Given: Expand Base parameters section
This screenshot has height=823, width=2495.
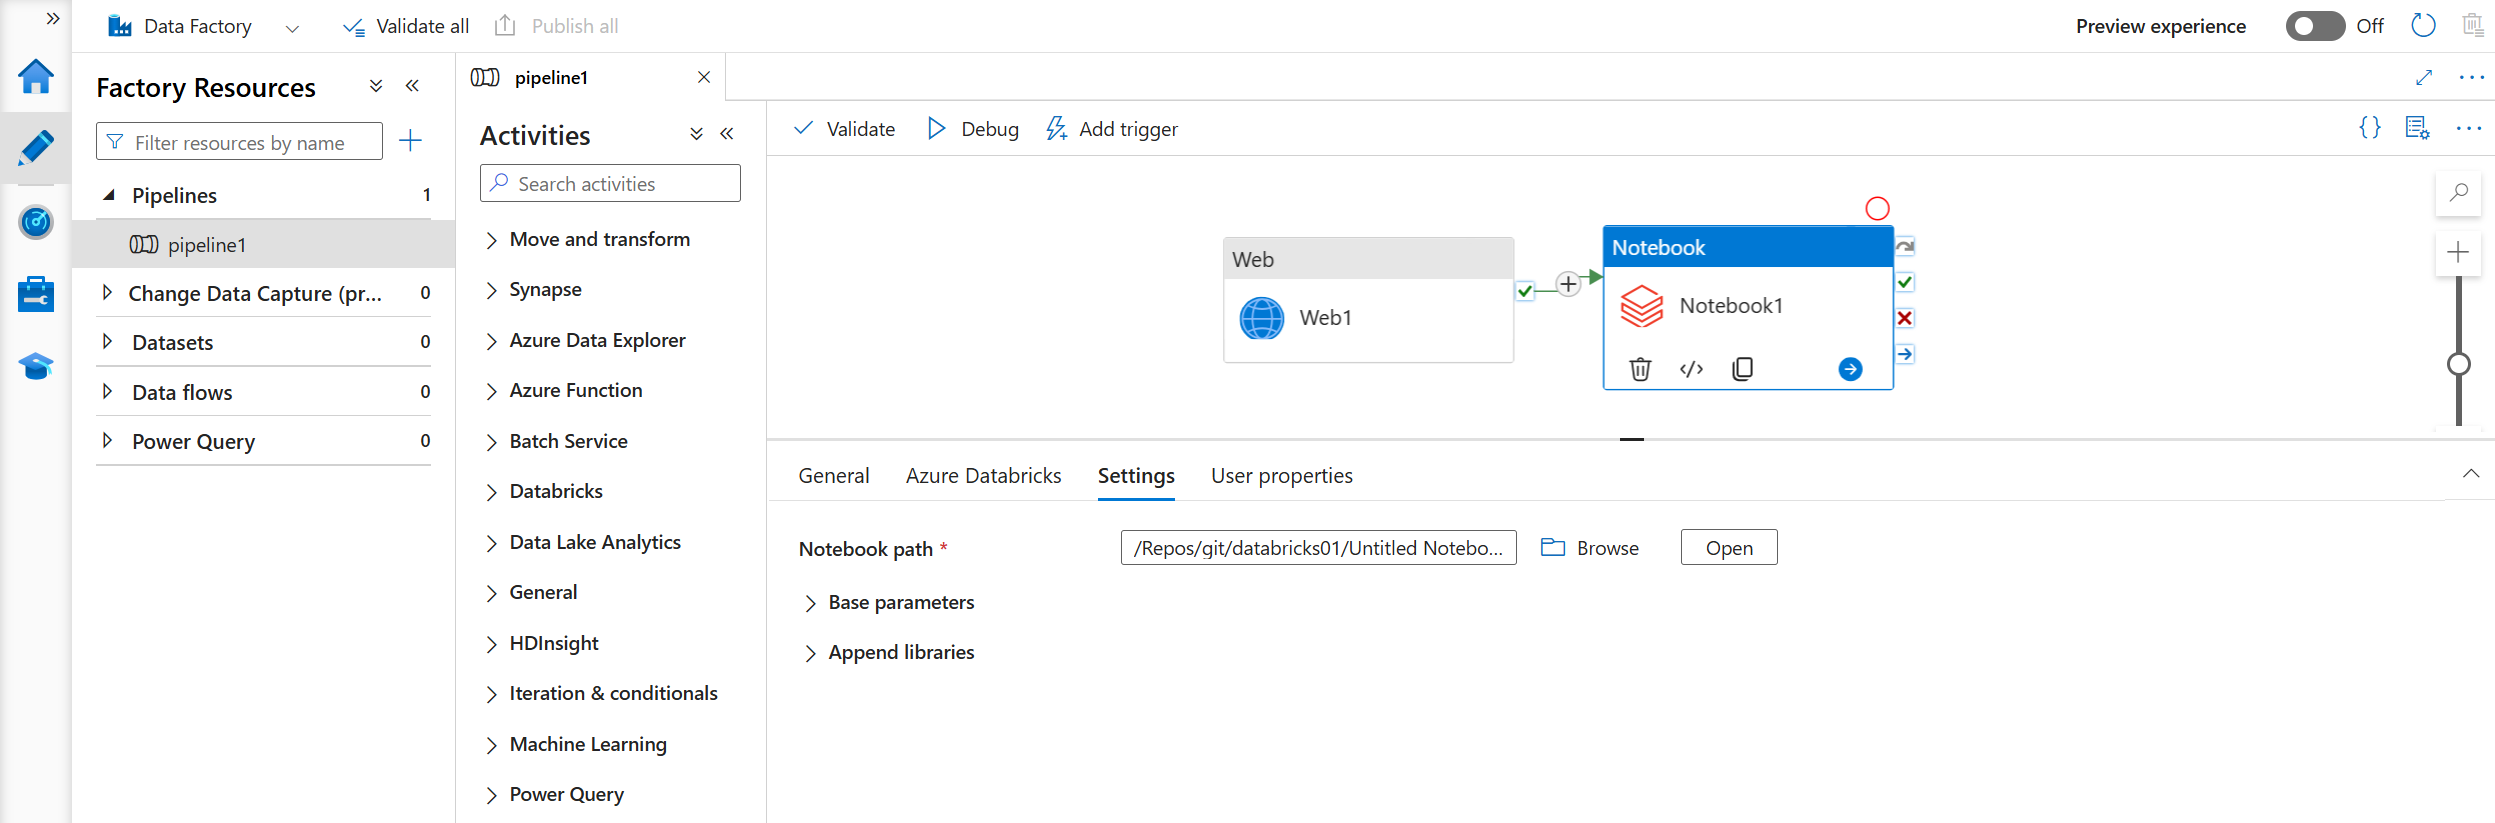Looking at the screenshot, I should (x=810, y=603).
